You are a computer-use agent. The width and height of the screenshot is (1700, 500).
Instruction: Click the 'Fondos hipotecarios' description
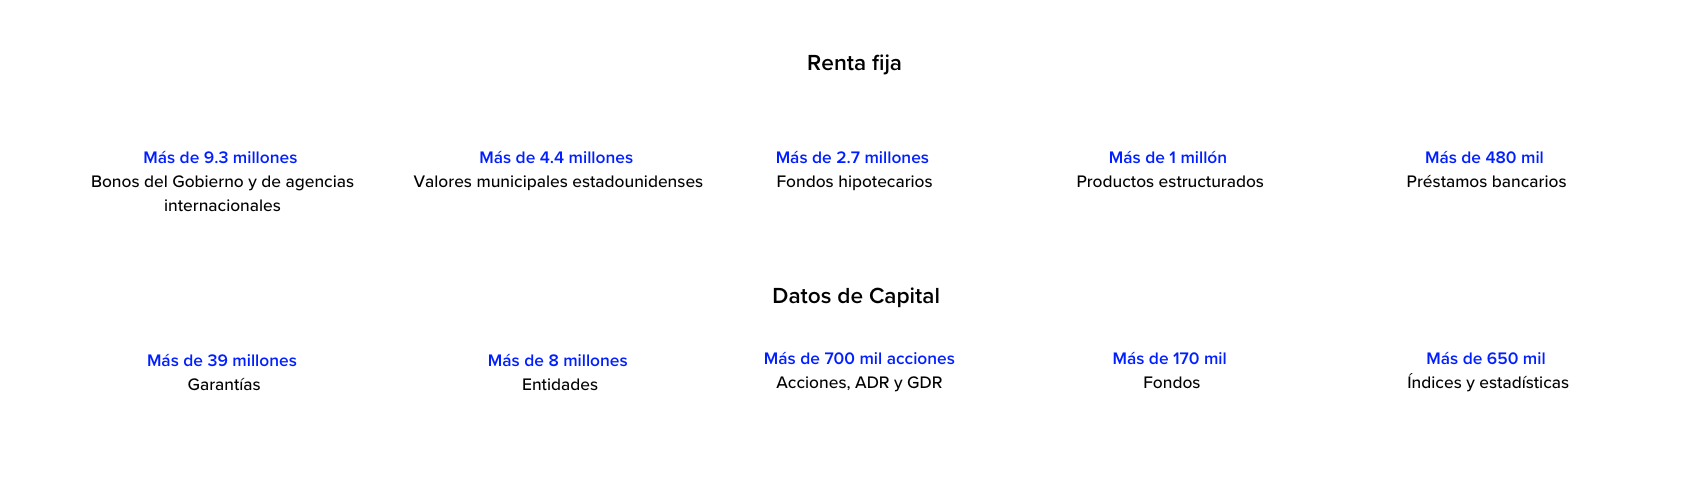[854, 181]
